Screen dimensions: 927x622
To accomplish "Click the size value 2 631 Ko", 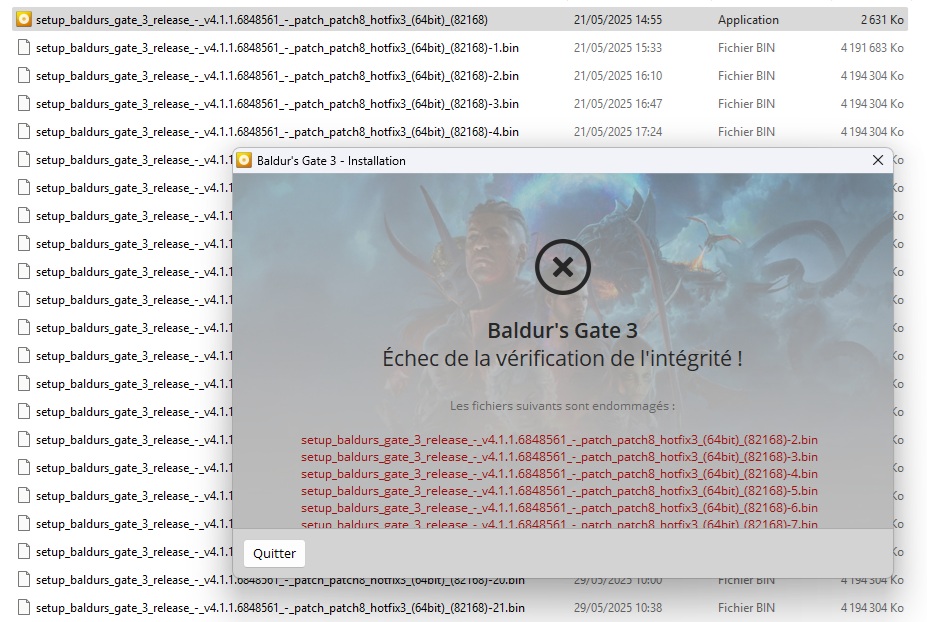I will pos(882,20).
